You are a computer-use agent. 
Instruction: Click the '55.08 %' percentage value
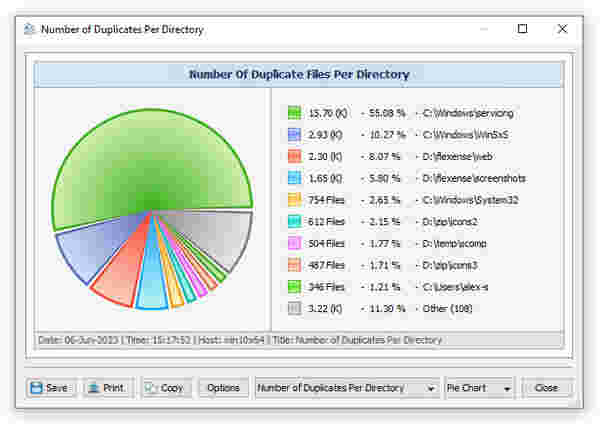(387, 113)
